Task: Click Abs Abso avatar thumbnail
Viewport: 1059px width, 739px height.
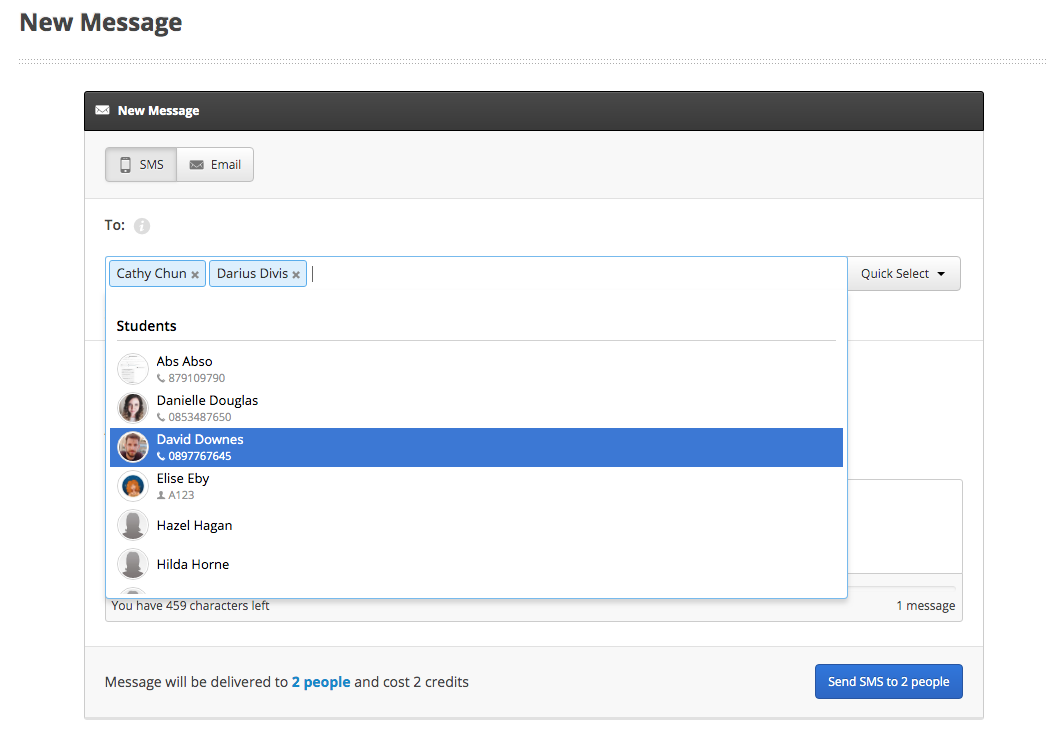Action: coord(133,369)
